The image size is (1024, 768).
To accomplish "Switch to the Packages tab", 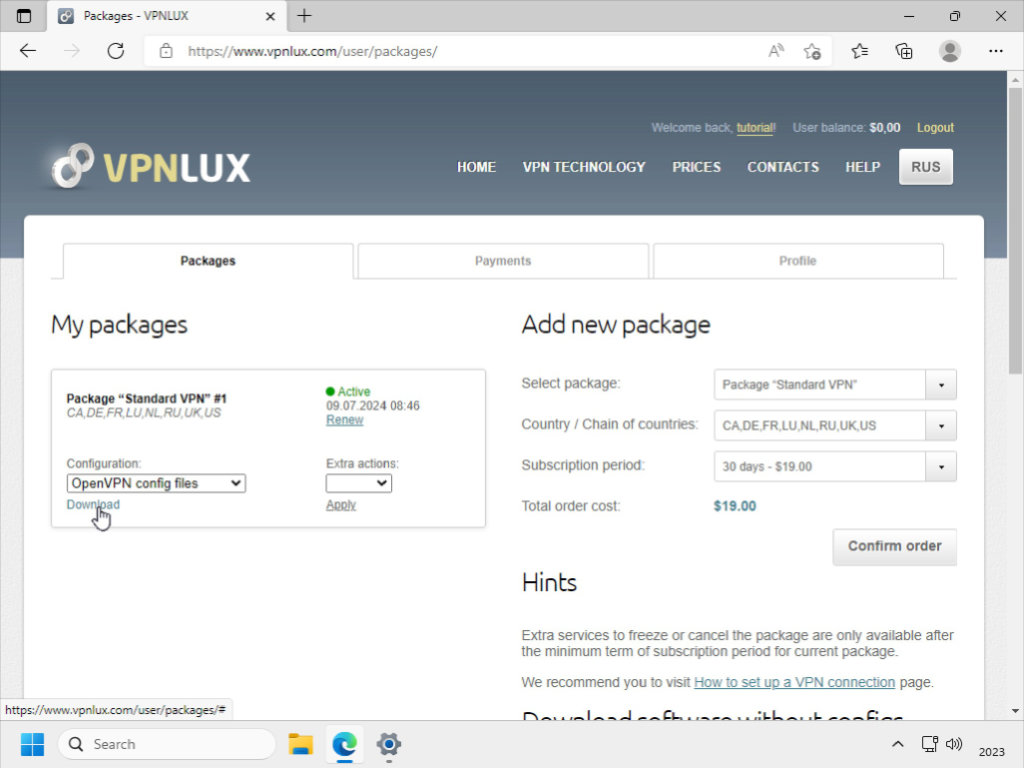I will pyautogui.click(x=208, y=261).
